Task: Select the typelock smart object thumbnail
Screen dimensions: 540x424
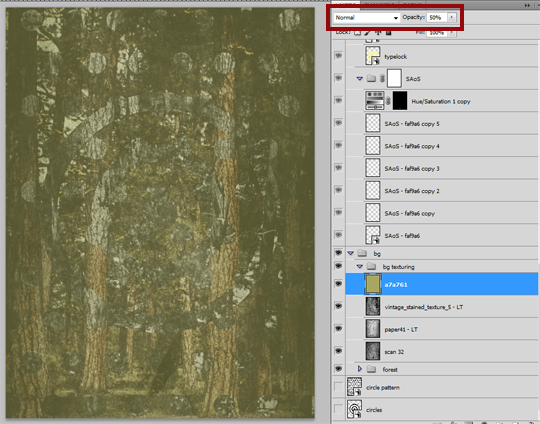Action: 373,55
